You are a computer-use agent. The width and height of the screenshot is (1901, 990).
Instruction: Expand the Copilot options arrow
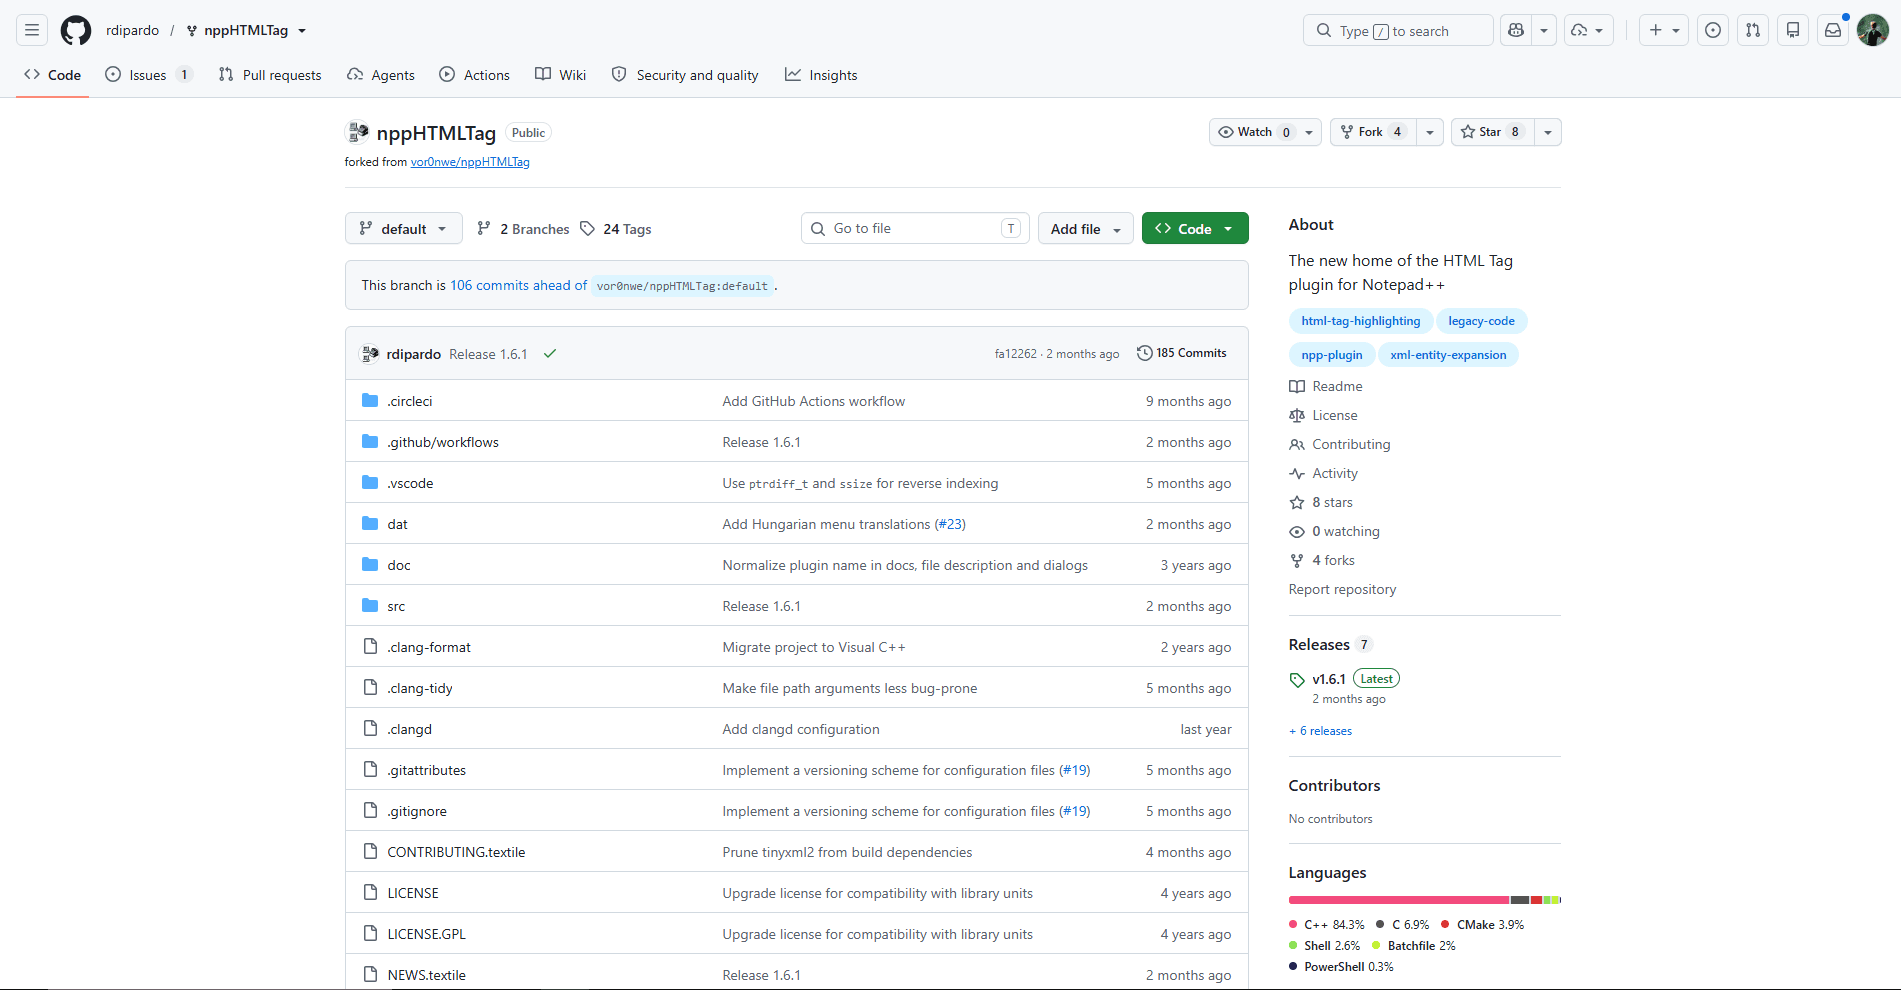(x=1544, y=31)
